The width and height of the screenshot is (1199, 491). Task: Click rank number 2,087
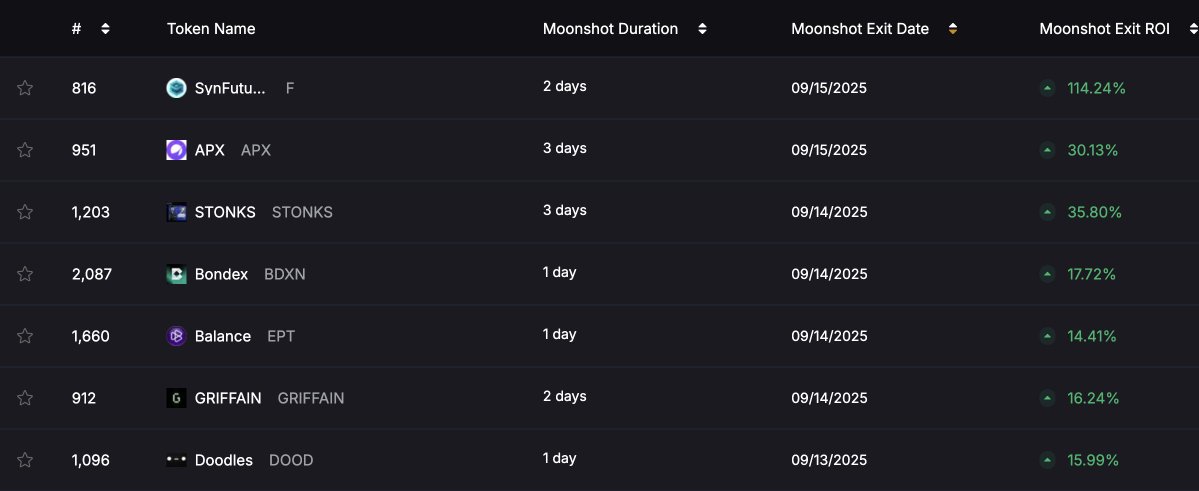tap(92, 274)
